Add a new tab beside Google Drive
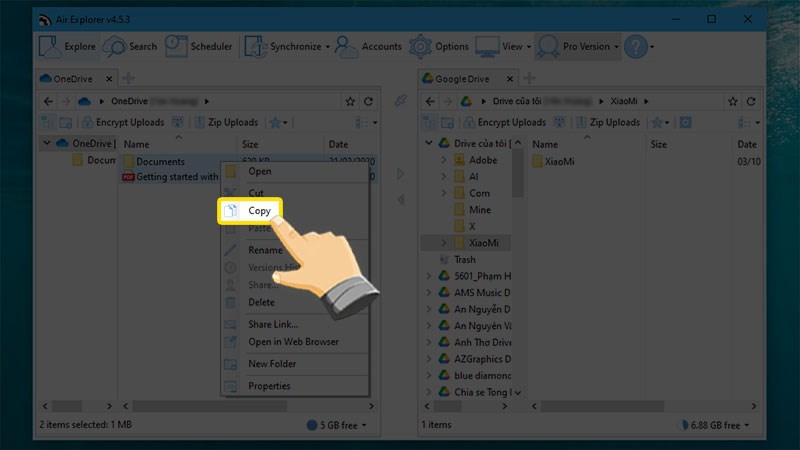800x450 pixels. (530, 78)
